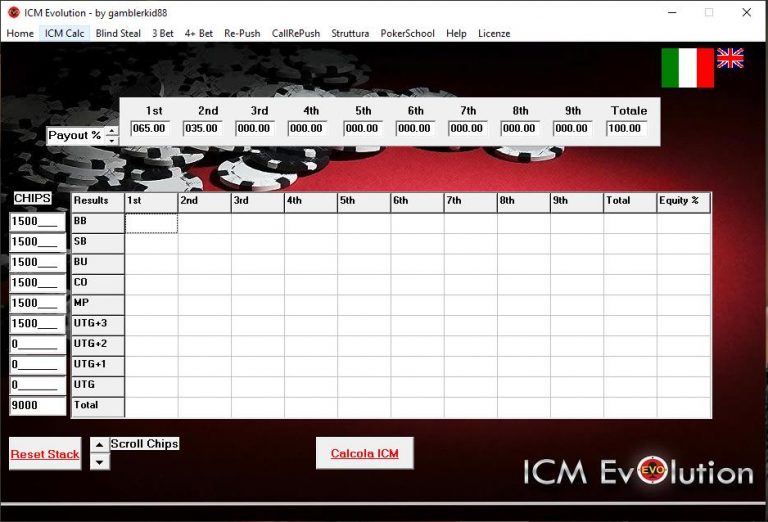Open the ICM Calc menu
Viewport: 768px width, 522px height.
[65, 33]
